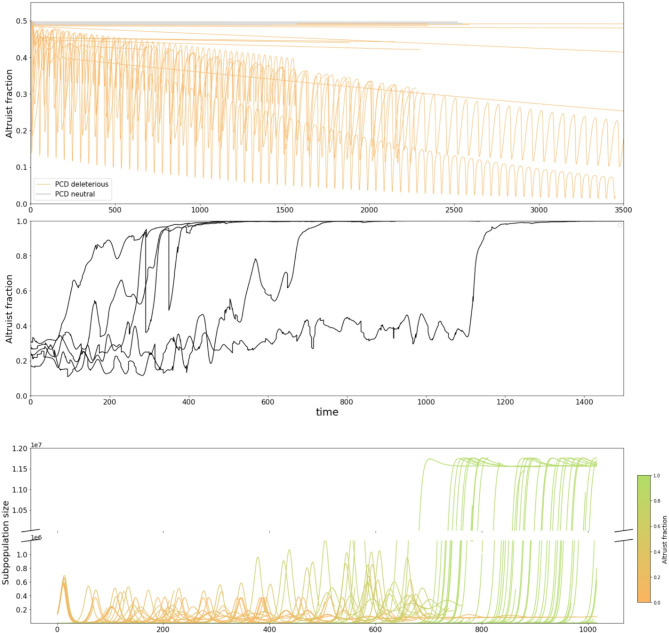Viewport: 669px width, 633px height.
Task: Click the 1400 tick on middle plot
Action: (584, 402)
